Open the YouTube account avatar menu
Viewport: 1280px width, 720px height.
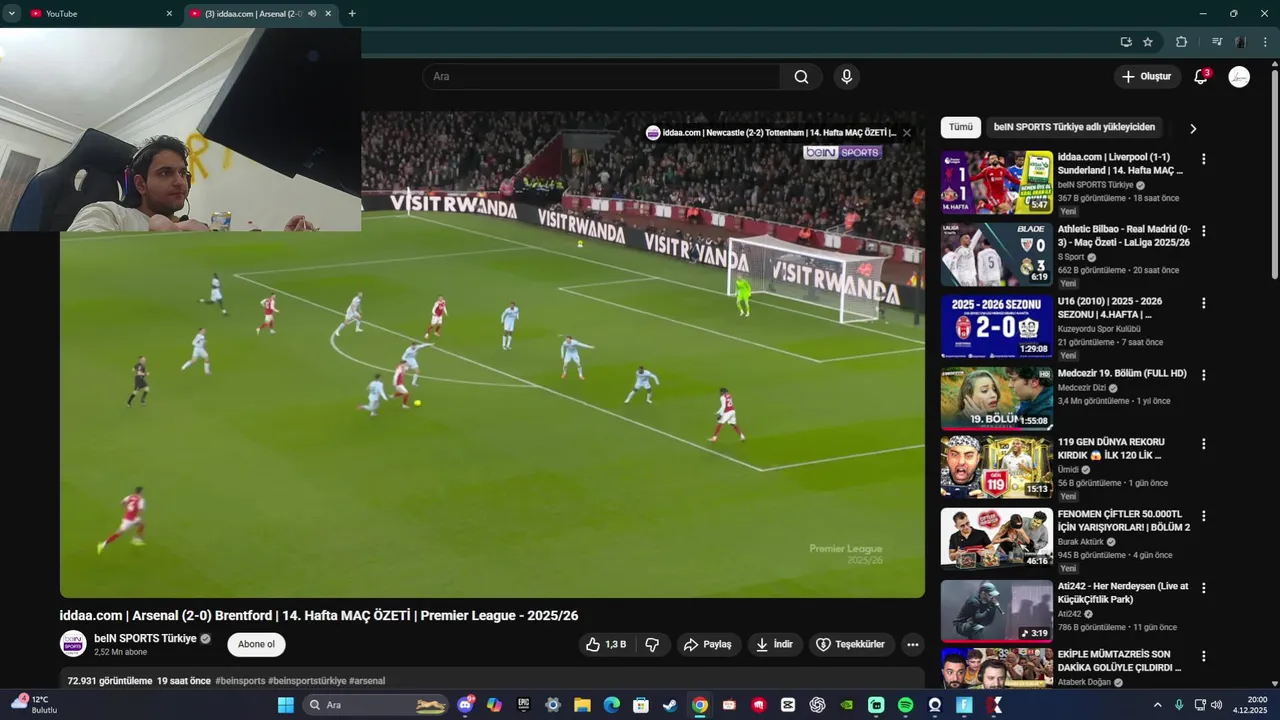point(1239,77)
